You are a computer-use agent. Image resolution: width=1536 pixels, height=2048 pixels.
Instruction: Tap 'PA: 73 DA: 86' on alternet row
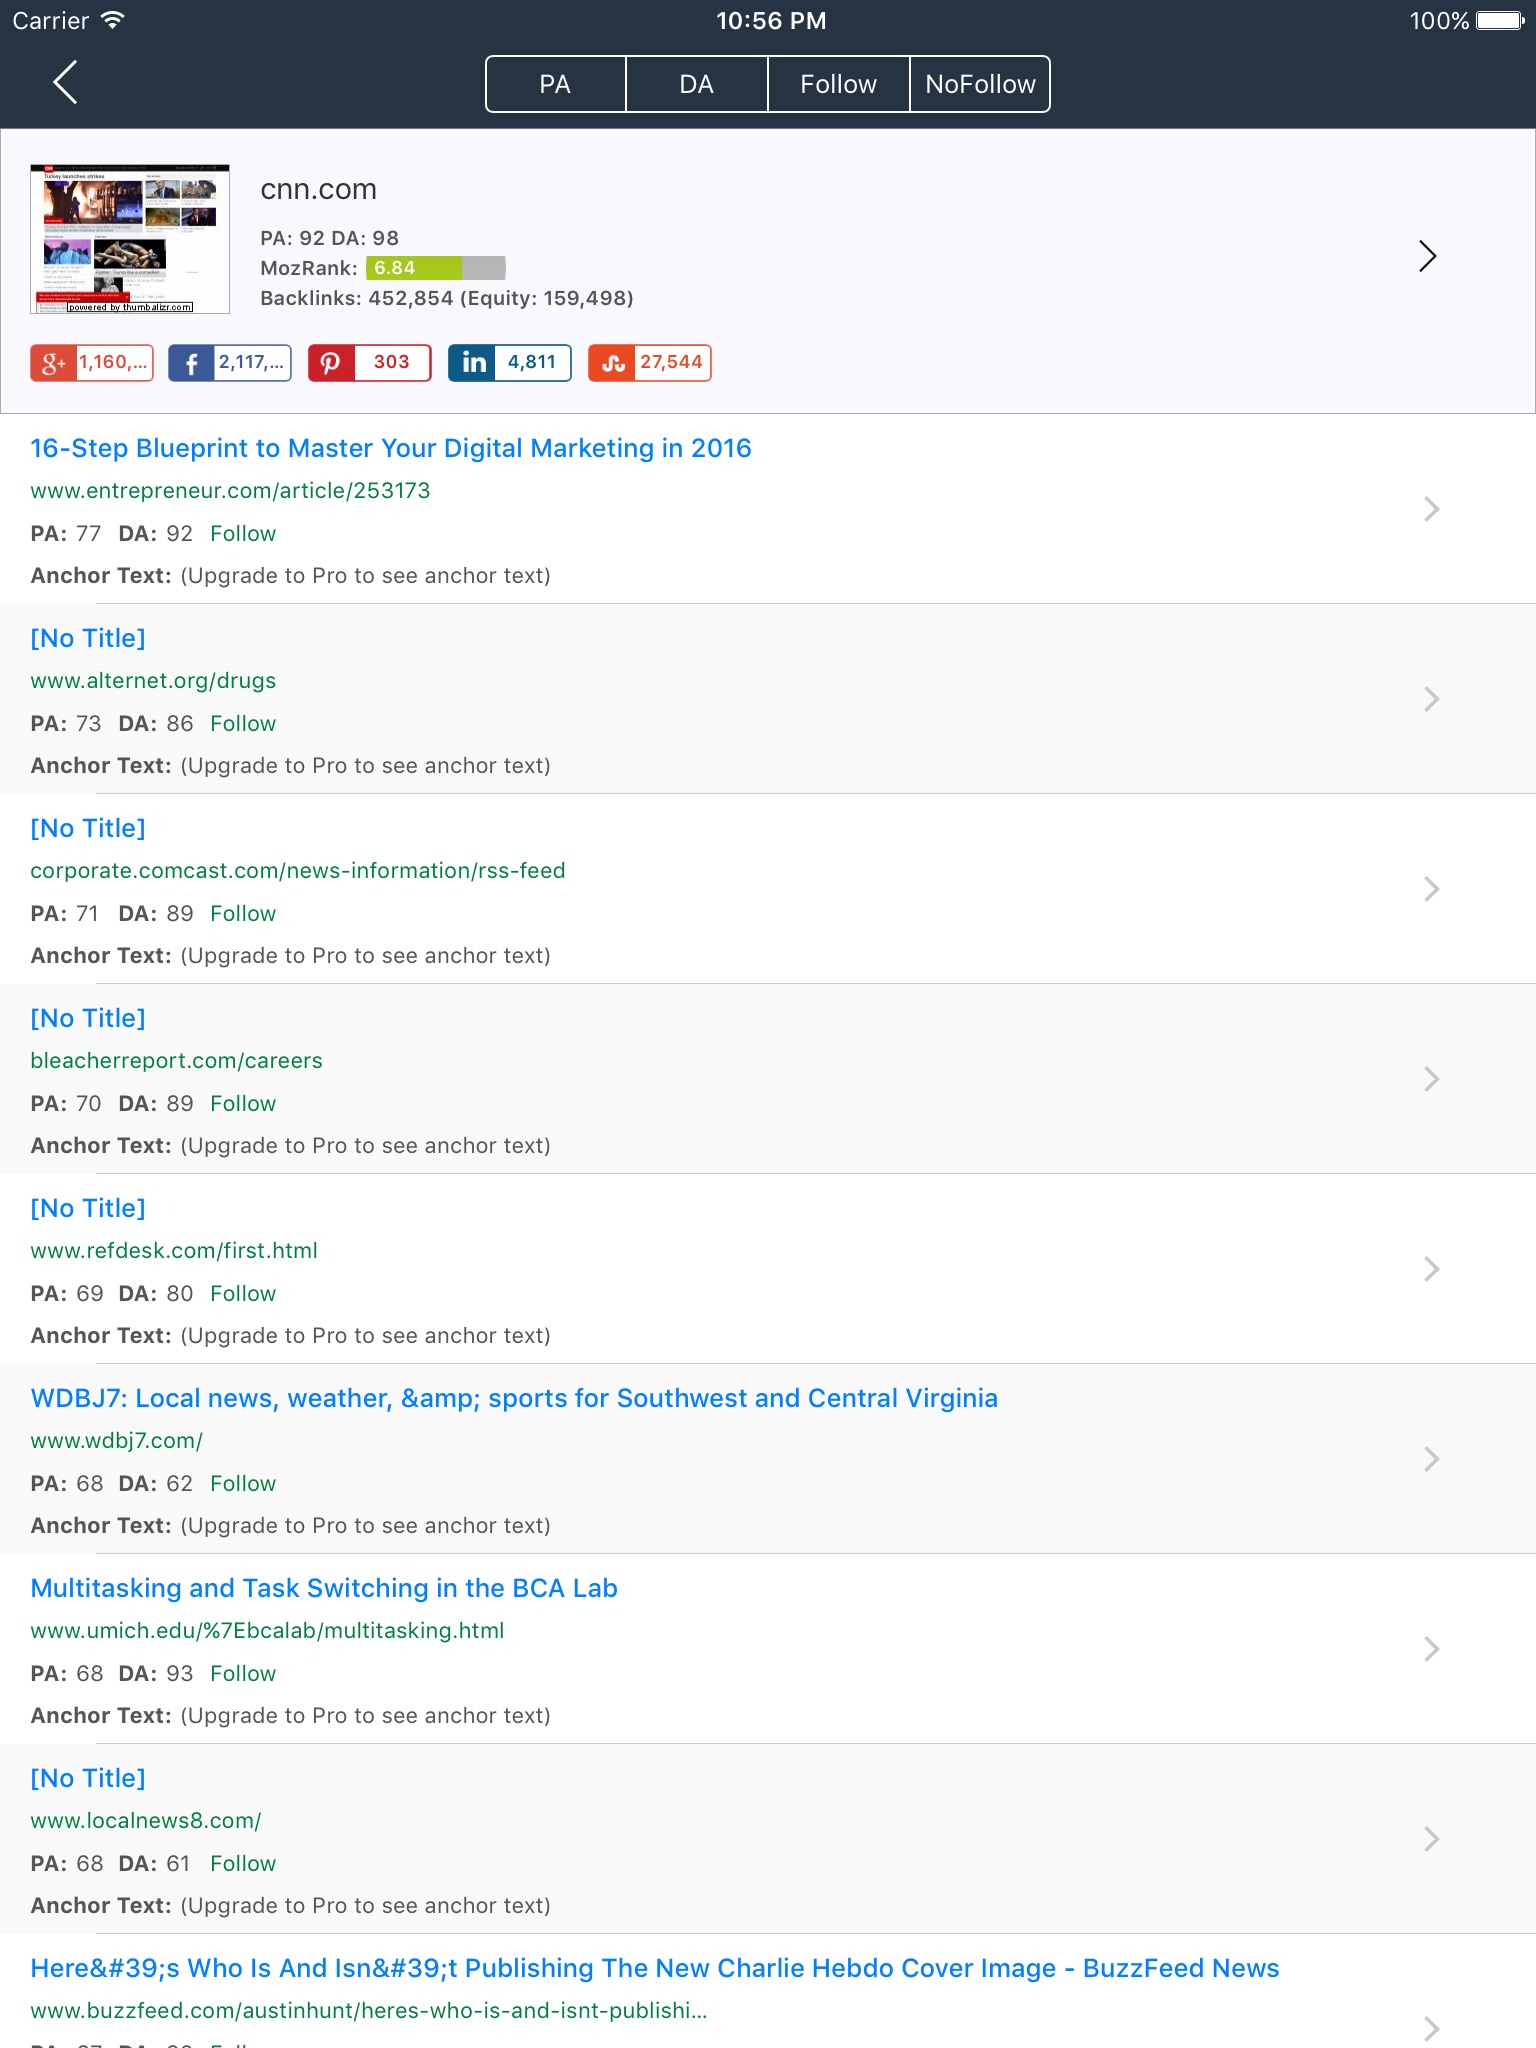112,724
